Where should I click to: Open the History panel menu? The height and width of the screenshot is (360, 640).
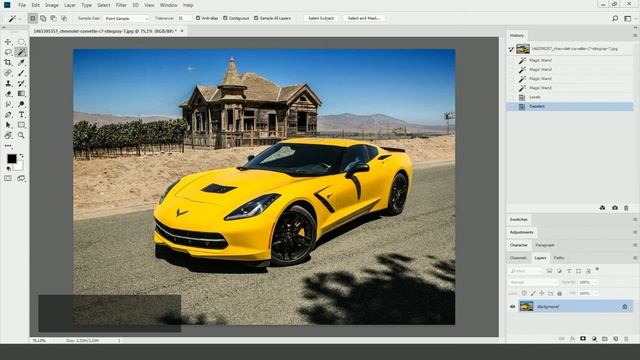coord(635,36)
